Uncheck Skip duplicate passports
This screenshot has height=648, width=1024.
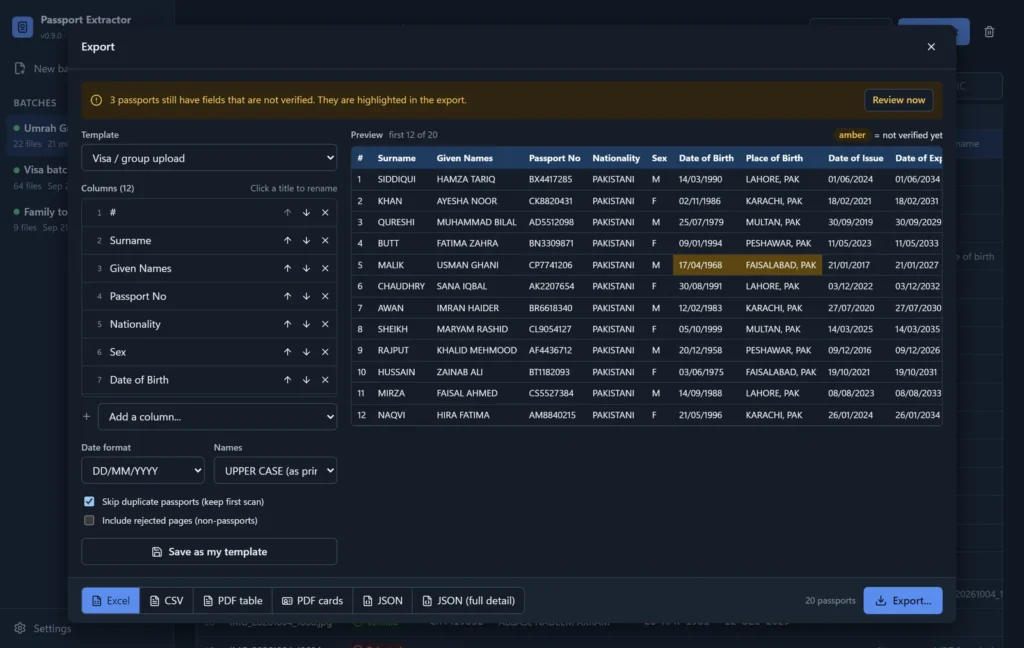89,502
